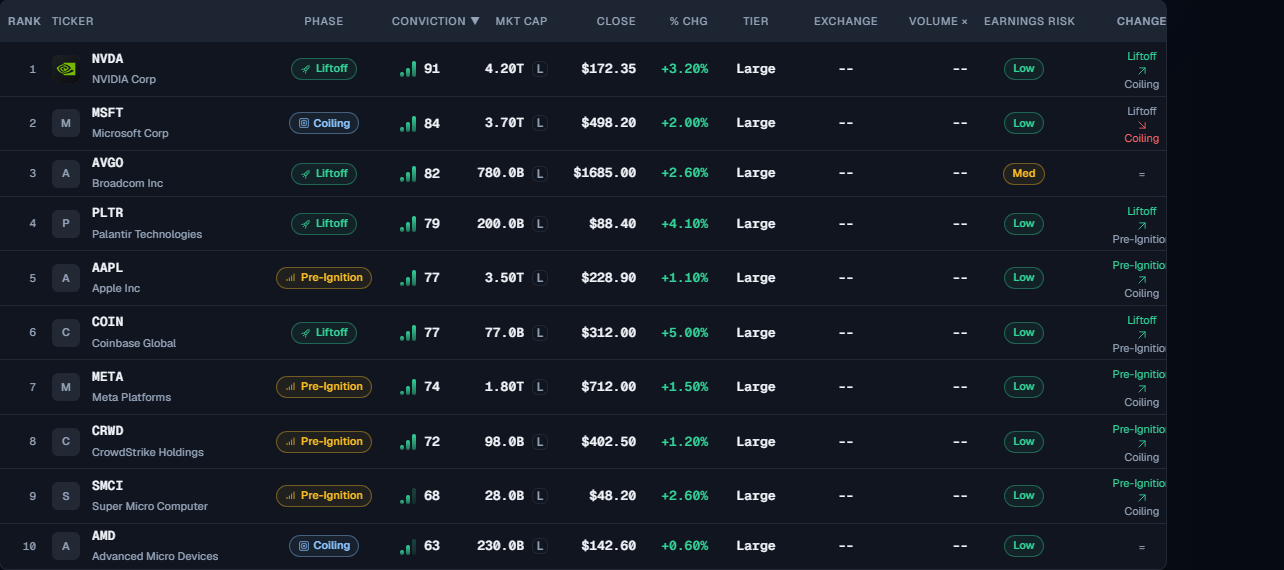Viewport: 1284px width, 570px height.
Task: Click the L badge next to 3.70T
Action: pyautogui.click(x=540, y=123)
